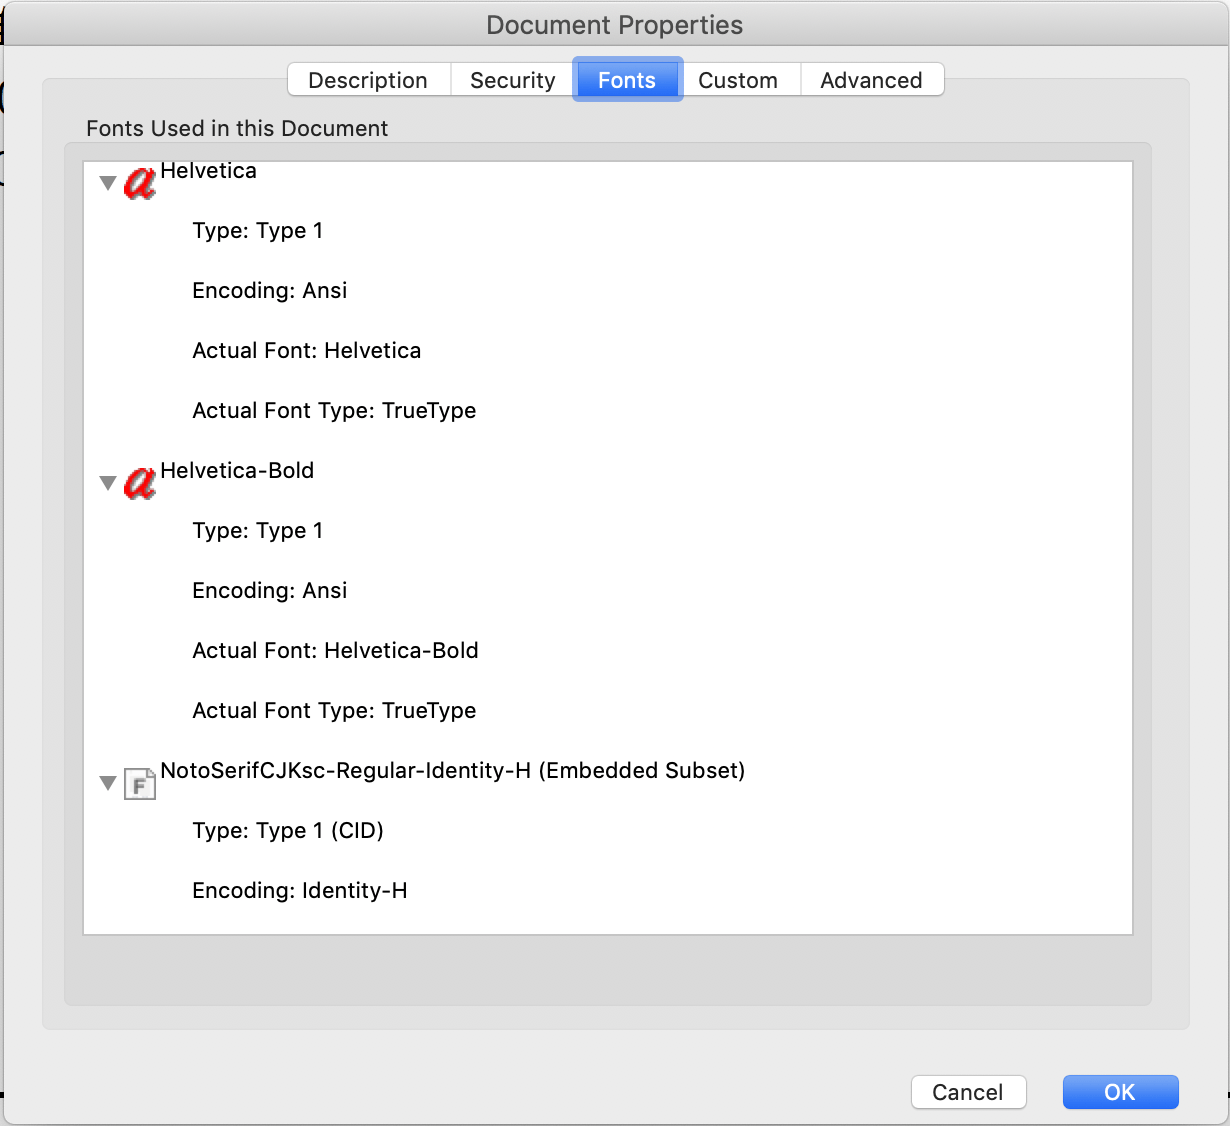1230x1126 pixels.
Task: Select the 'Actual Font: Helvetica-Bold' row
Action: (335, 651)
